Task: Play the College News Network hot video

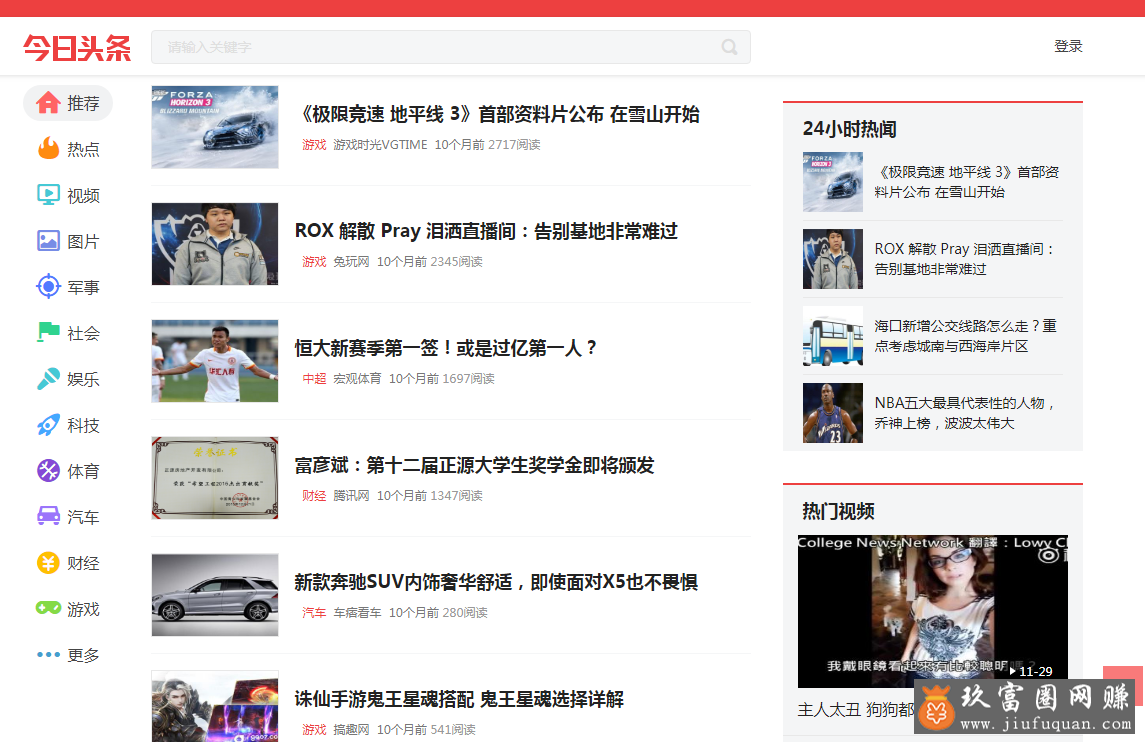Action: click(x=933, y=611)
